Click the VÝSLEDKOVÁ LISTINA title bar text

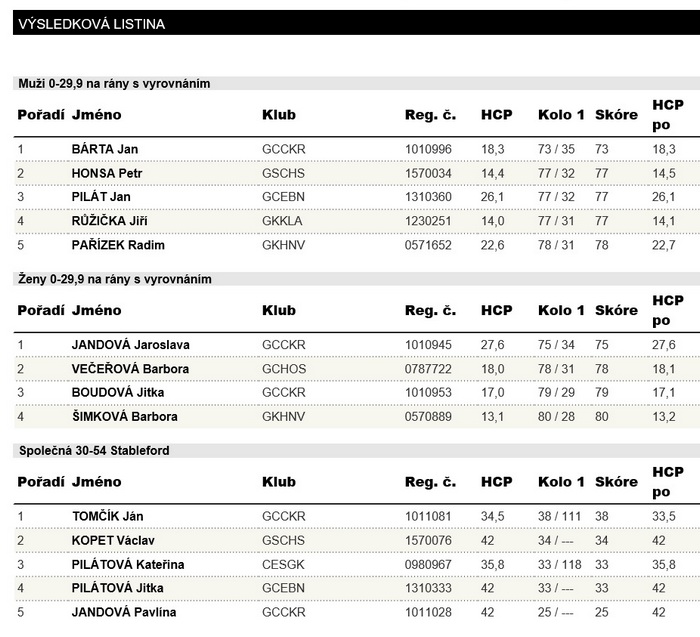(92, 24)
